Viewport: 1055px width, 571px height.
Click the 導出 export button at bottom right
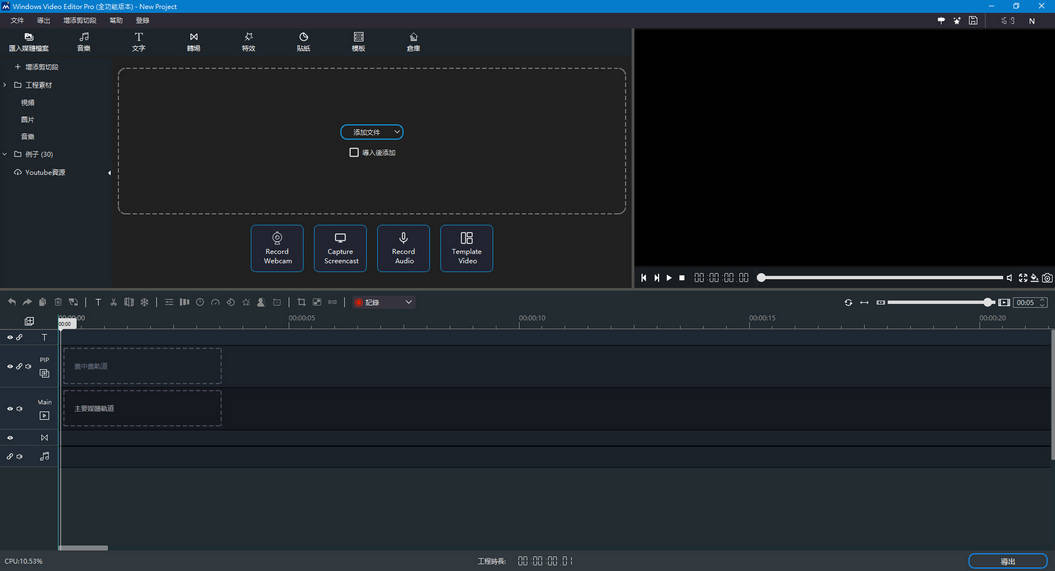pyautogui.click(x=1008, y=561)
